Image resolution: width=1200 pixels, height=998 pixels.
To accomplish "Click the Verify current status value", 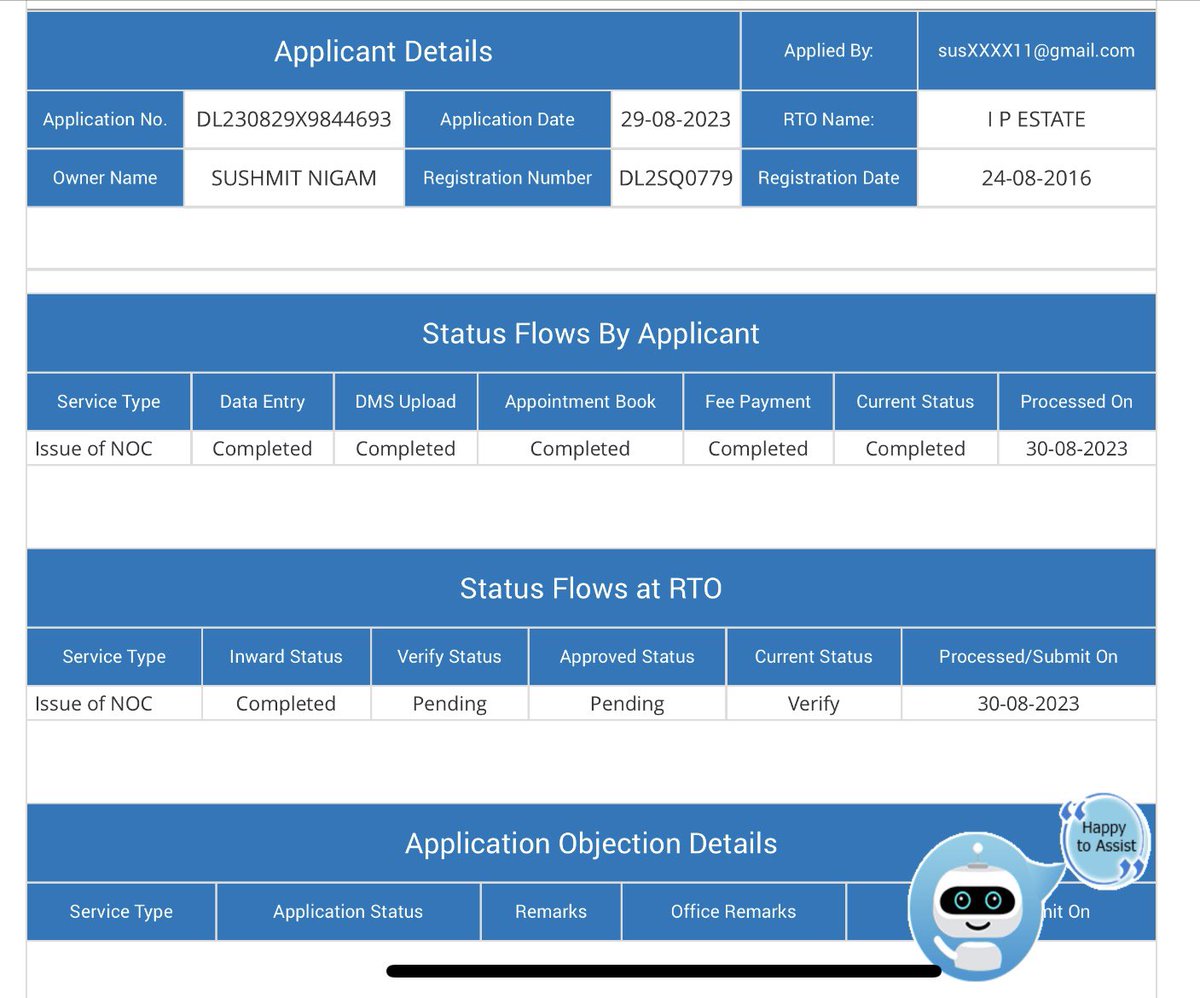I will coord(814,703).
